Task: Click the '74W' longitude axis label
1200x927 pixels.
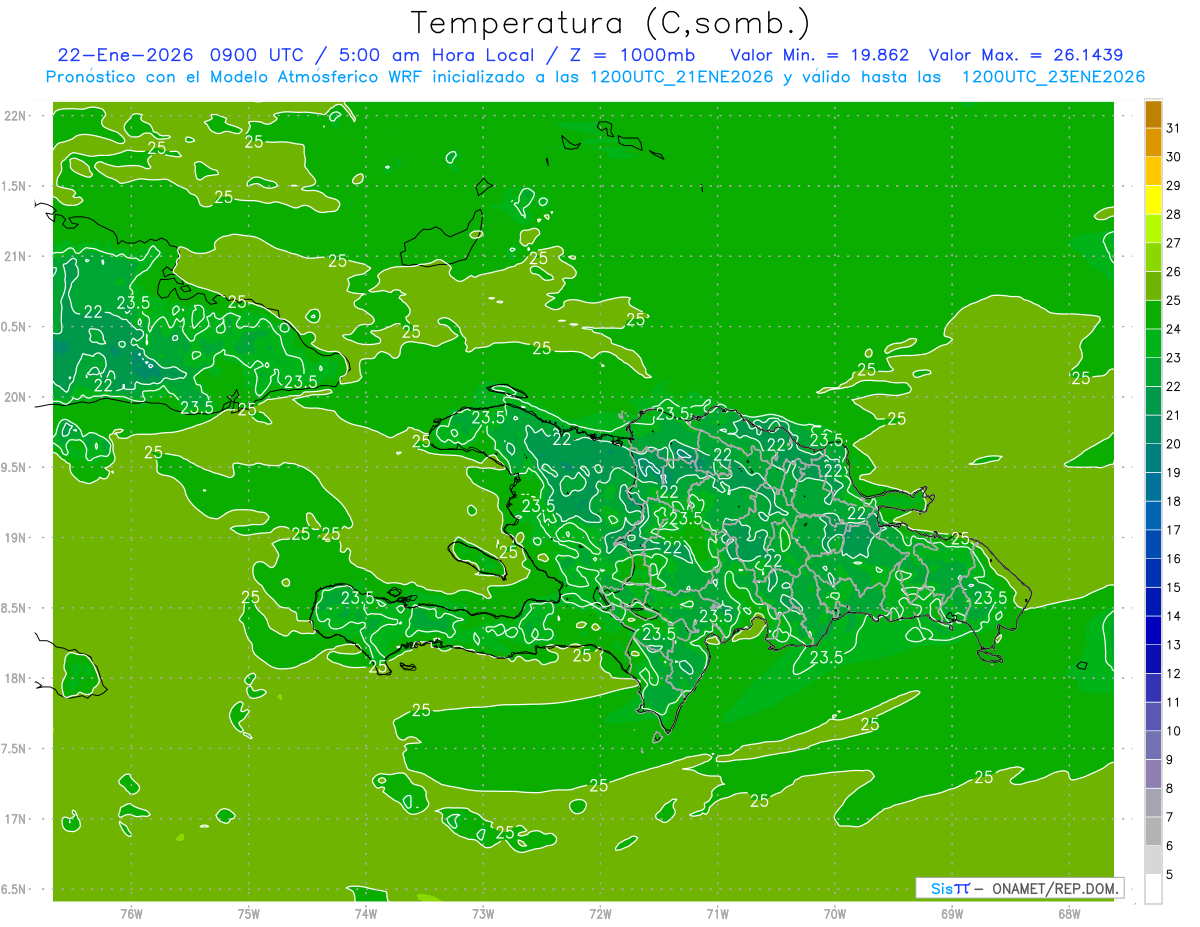Action: [366, 913]
